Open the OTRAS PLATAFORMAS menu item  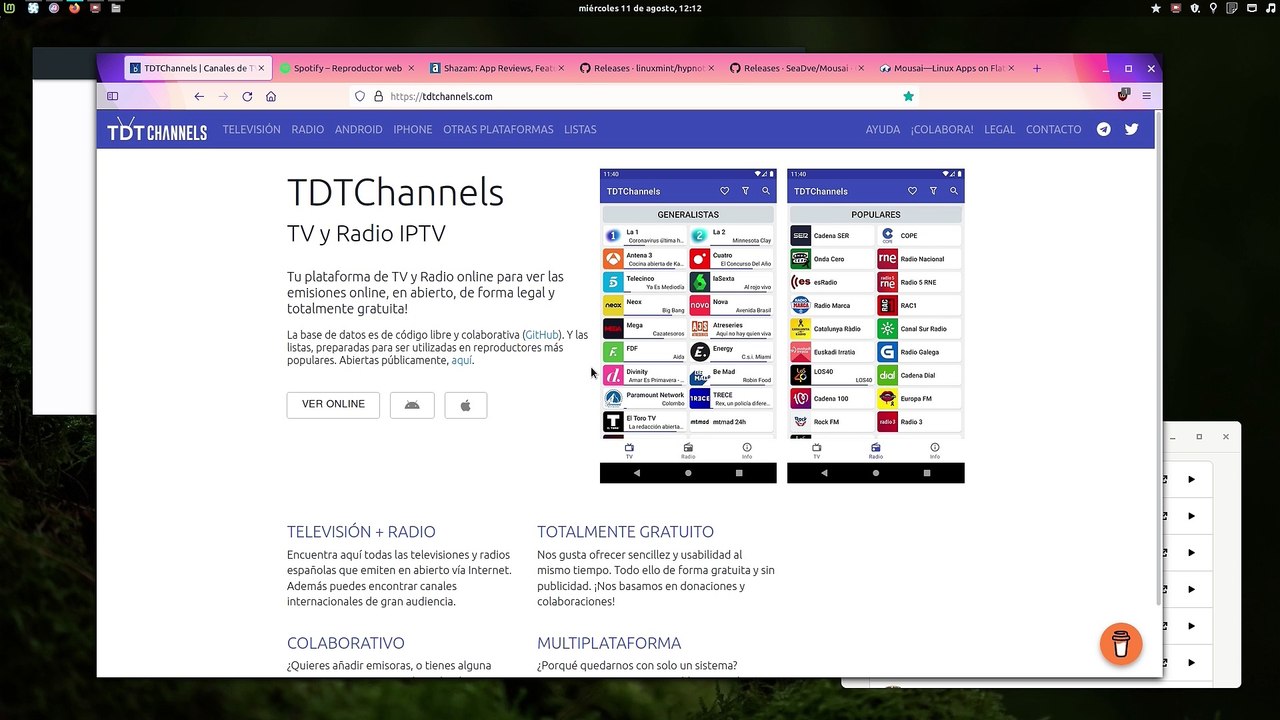tap(498, 129)
